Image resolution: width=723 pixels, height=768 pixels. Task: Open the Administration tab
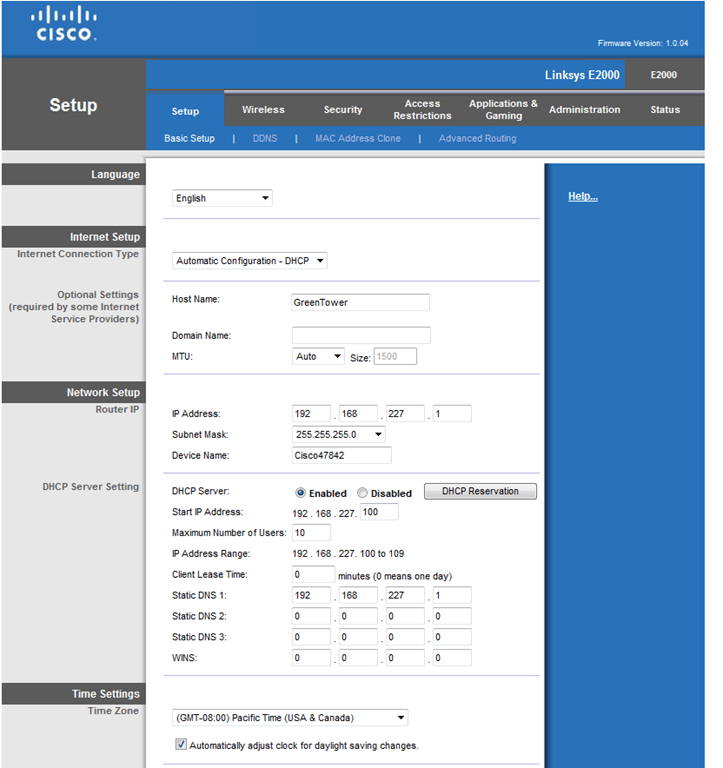[584, 110]
